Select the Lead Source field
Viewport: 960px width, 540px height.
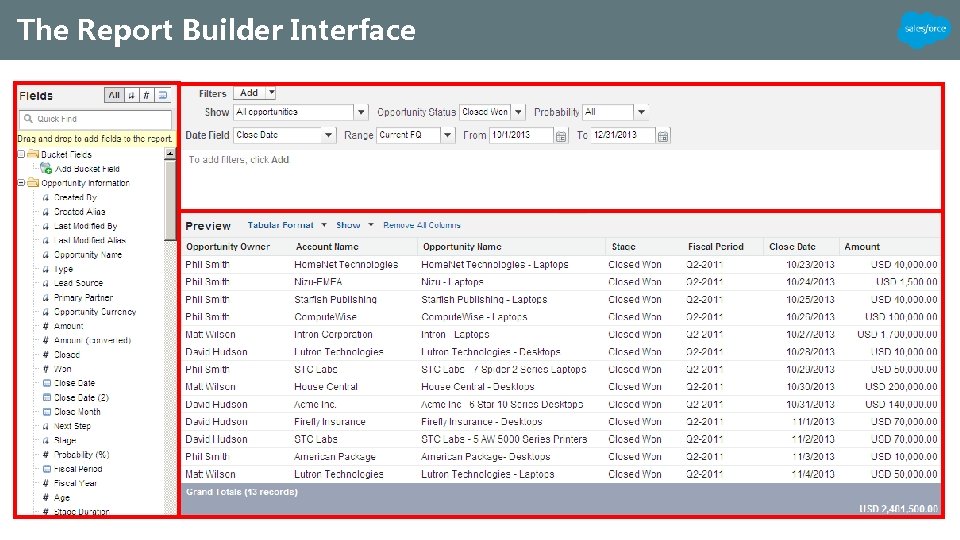(78, 283)
